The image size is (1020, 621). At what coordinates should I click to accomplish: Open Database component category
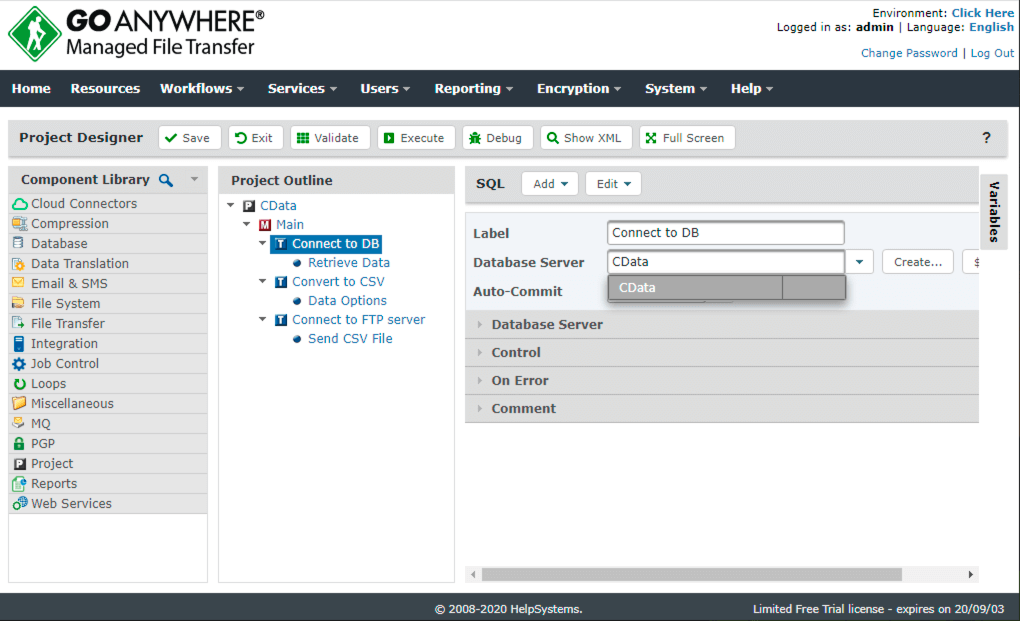coord(108,243)
